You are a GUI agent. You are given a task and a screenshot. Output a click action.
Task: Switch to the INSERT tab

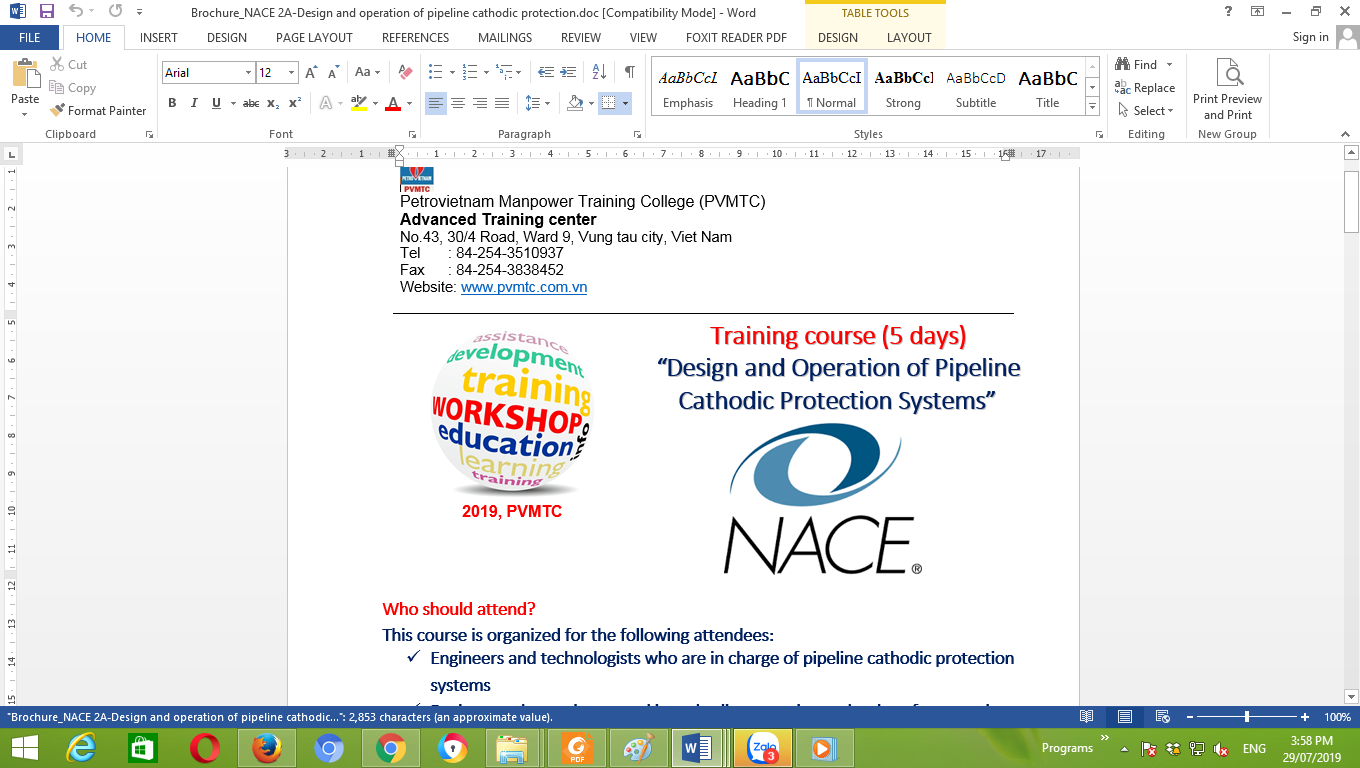pos(159,38)
